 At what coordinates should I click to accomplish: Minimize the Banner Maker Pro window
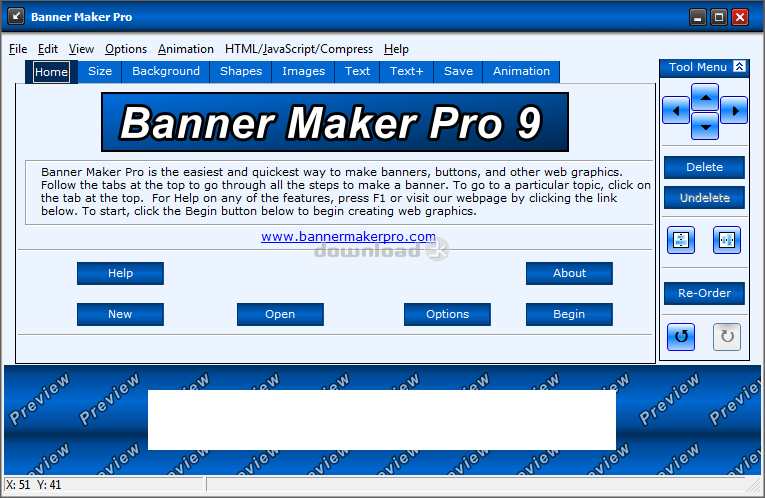click(x=698, y=18)
